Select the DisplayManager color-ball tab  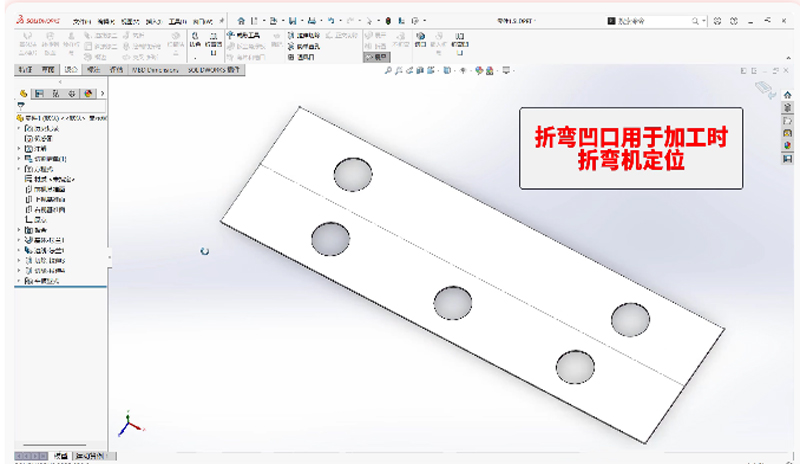click(88, 93)
